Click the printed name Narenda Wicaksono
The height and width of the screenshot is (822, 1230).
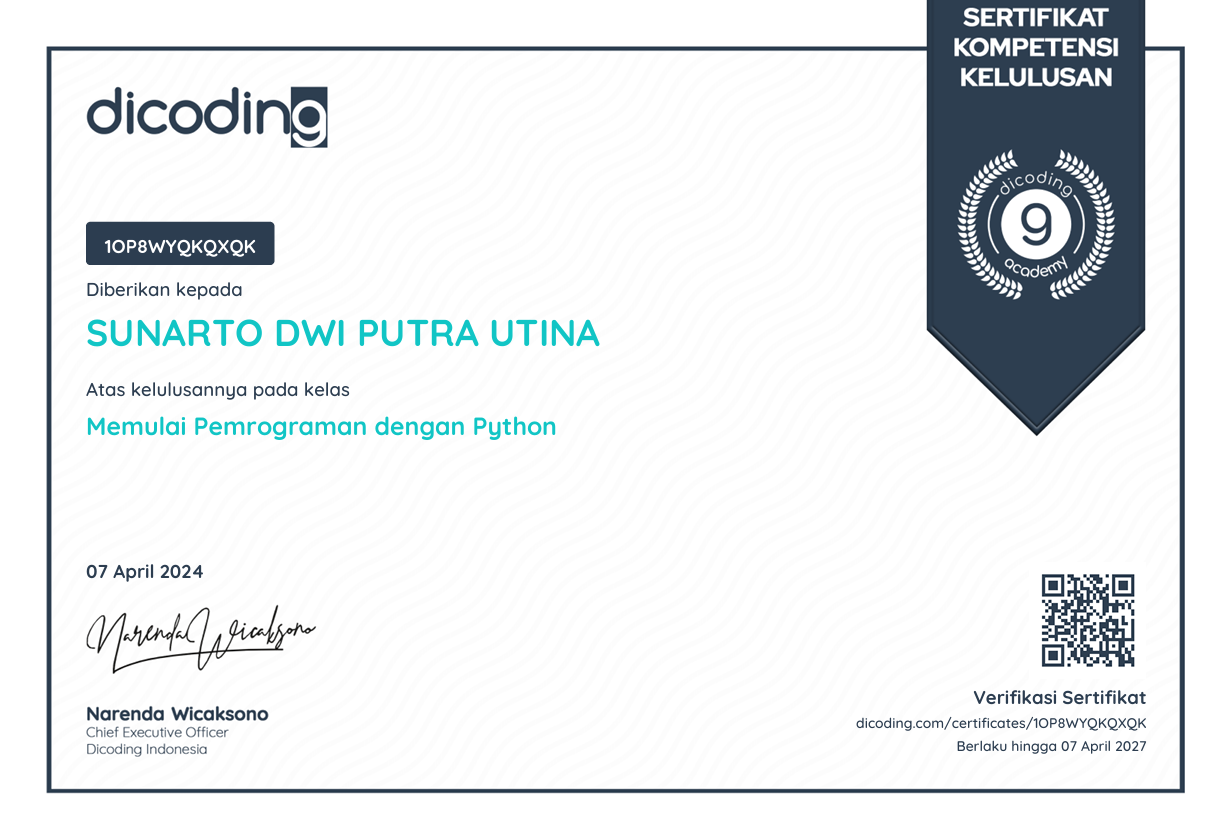click(177, 714)
